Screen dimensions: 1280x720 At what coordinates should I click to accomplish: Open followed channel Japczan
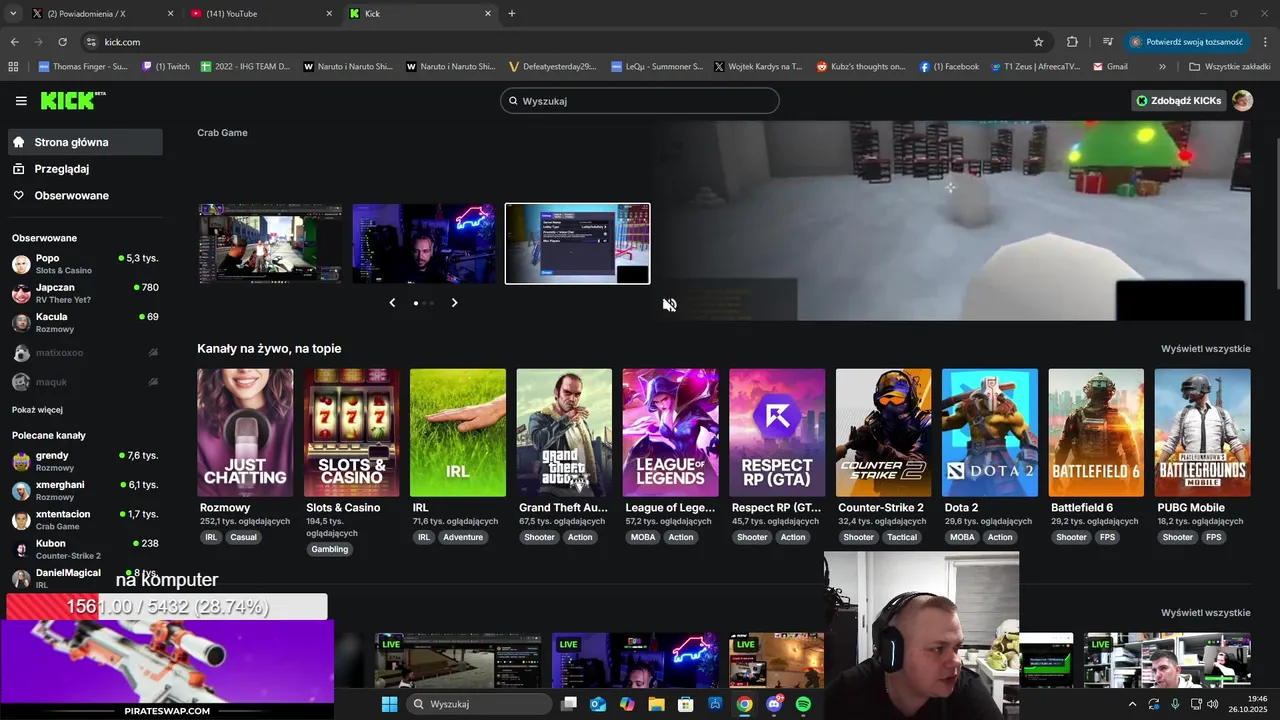pos(85,293)
